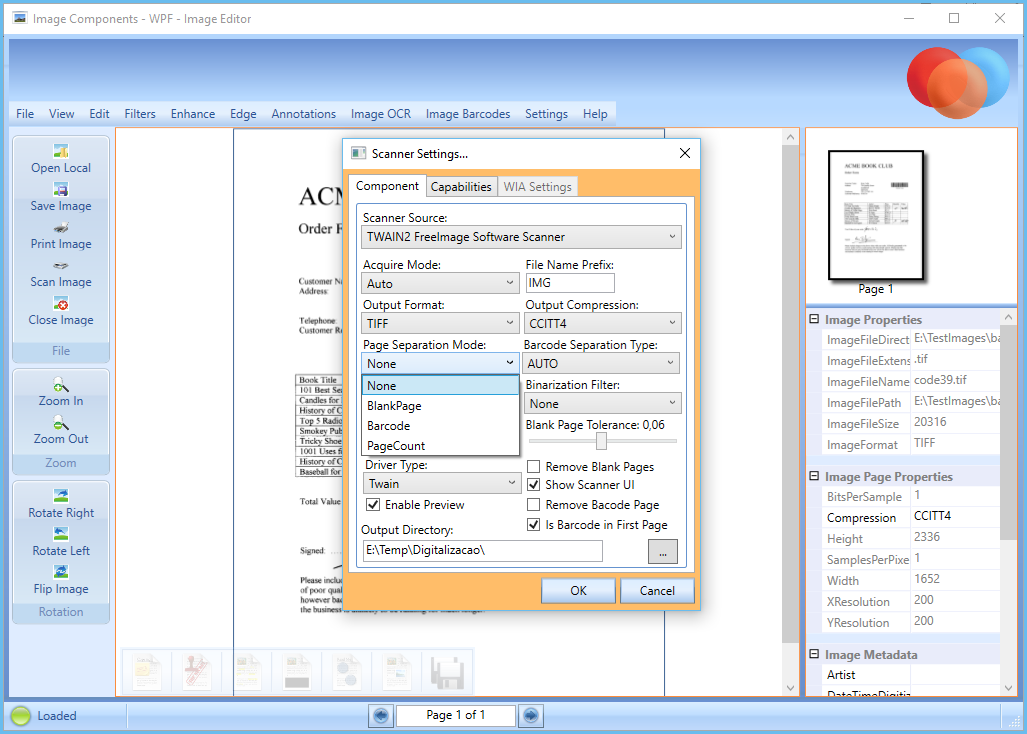Click the Rotate Right icon
This screenshot has height=734, width=1027.
pos(61,496)
